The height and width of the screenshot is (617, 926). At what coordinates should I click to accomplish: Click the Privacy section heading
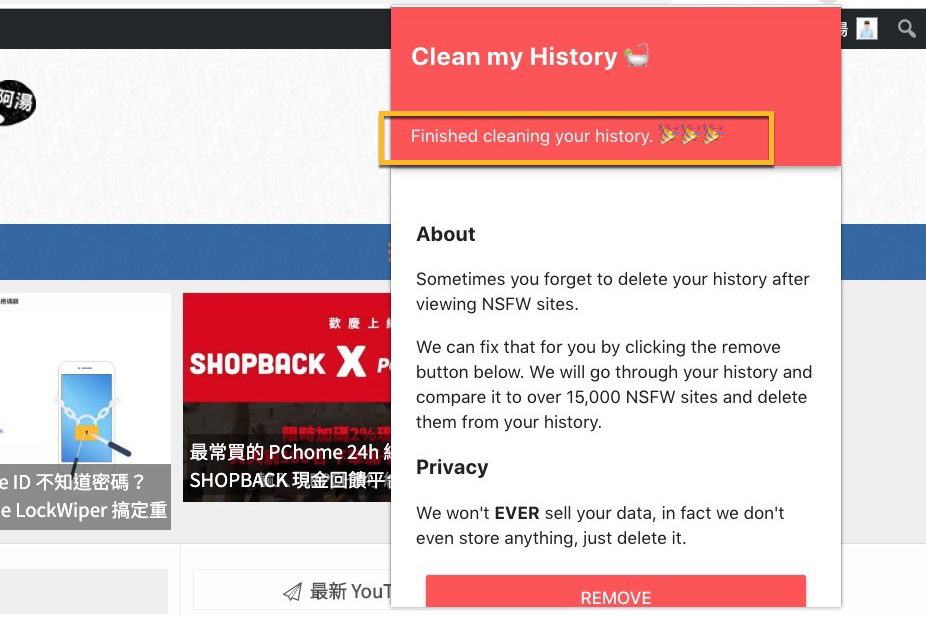pyautogui.click(x=452, y=466)
